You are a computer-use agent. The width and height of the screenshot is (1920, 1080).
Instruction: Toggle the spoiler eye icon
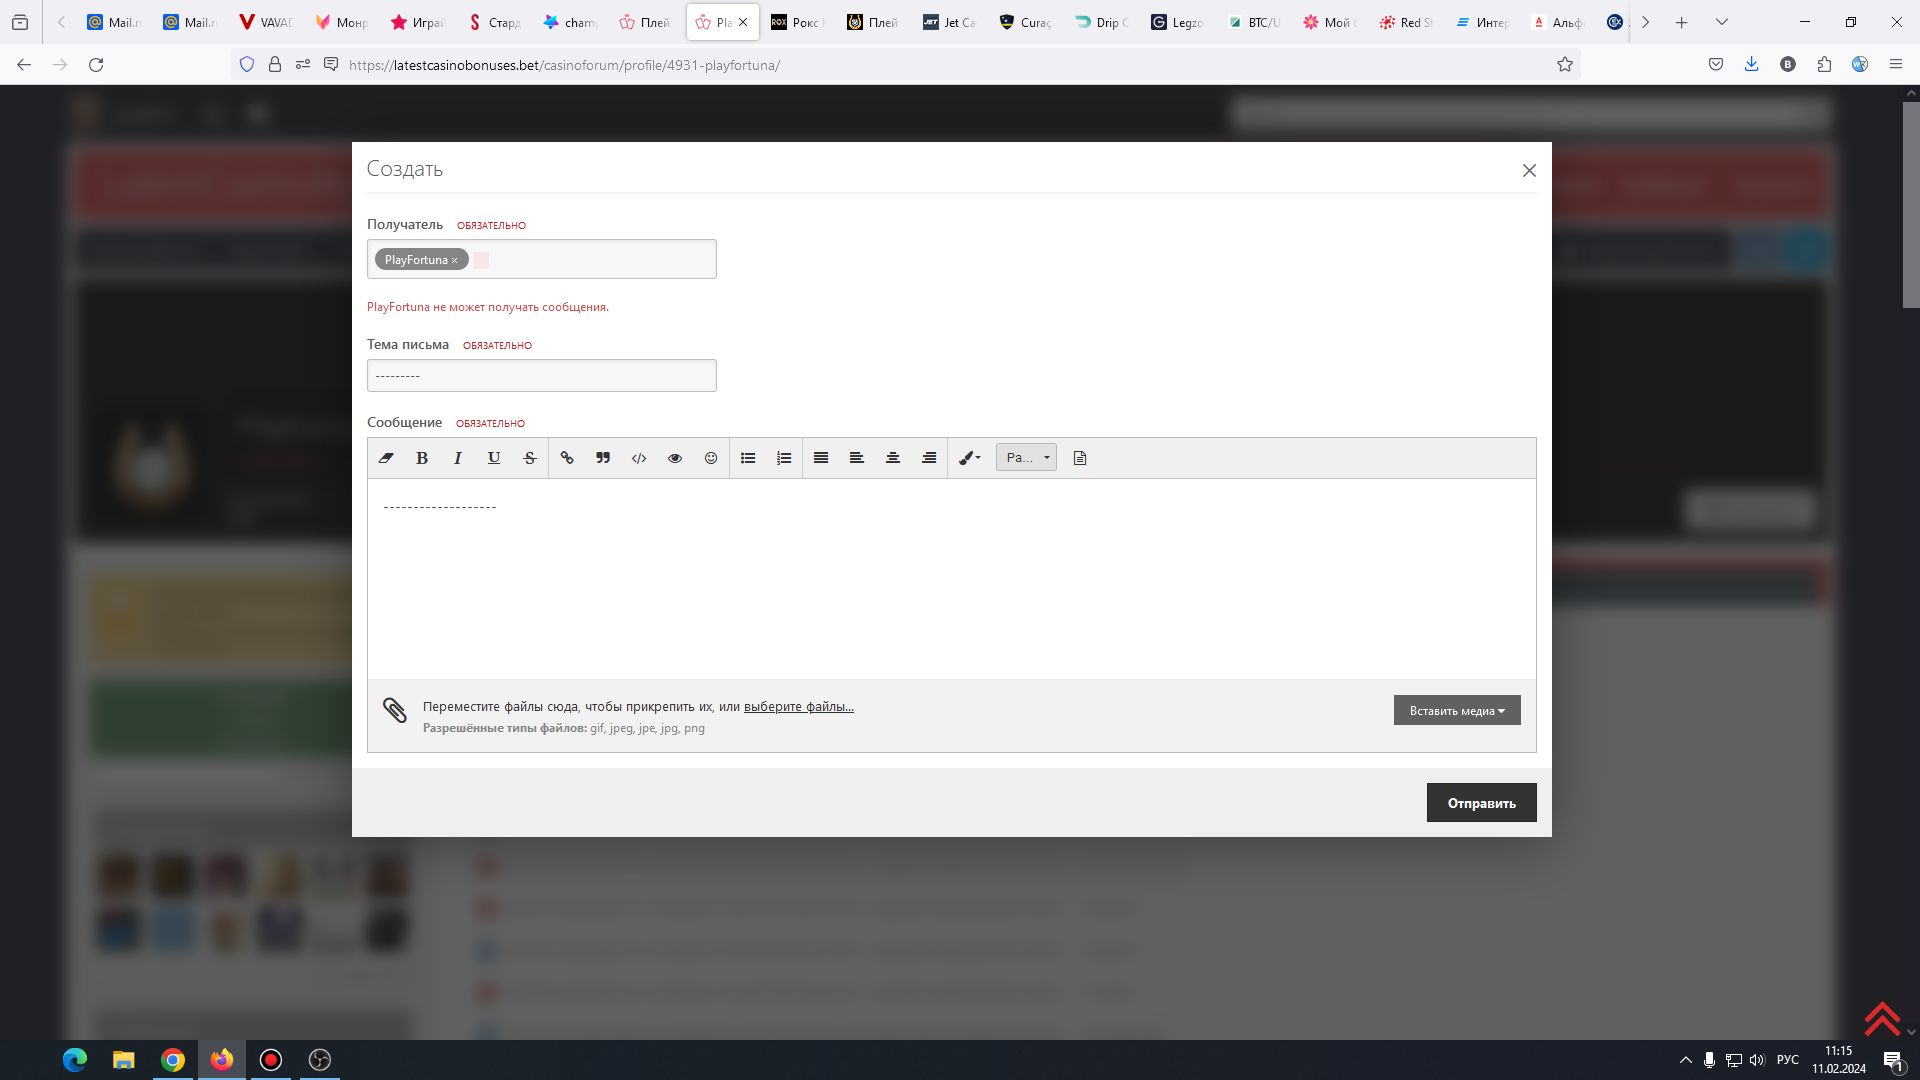675,458
